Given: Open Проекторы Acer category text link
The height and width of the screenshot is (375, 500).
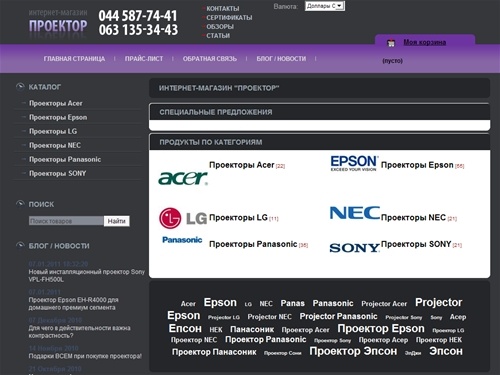Looking at the screenshot, I should point(242,165).
